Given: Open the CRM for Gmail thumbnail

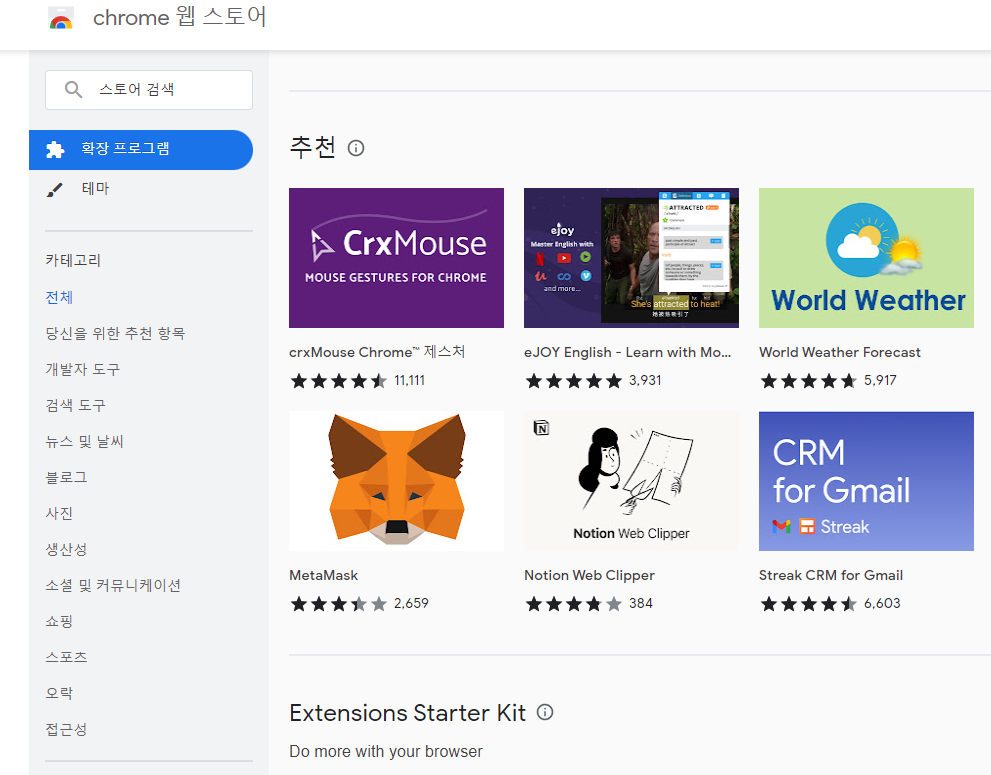Looking at the screenshot, I should pos(866,481).
